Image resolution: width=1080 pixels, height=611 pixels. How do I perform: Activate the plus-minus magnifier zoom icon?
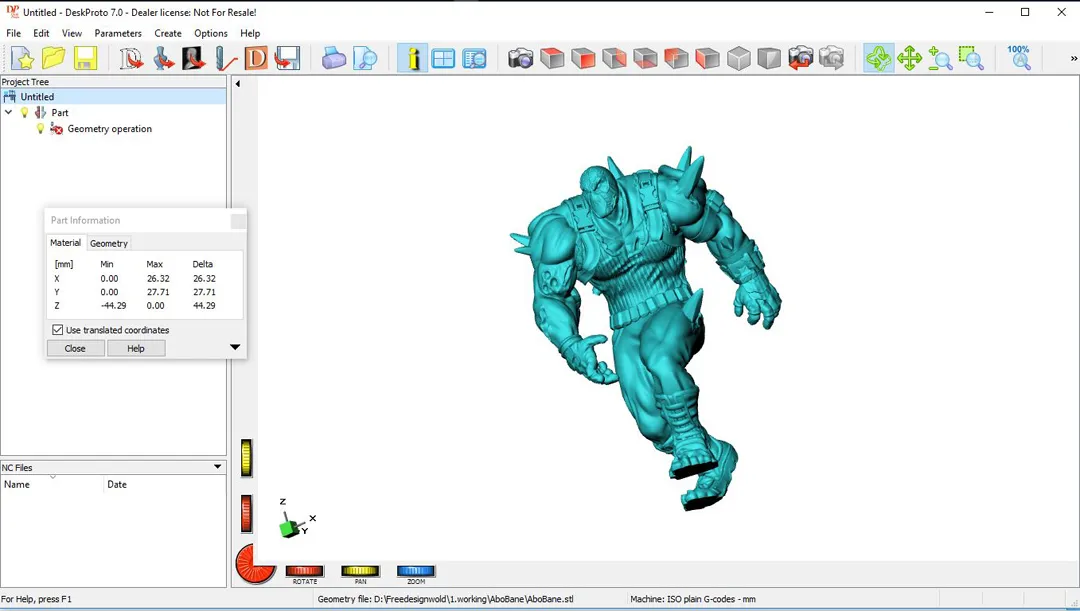click(940, 59)
